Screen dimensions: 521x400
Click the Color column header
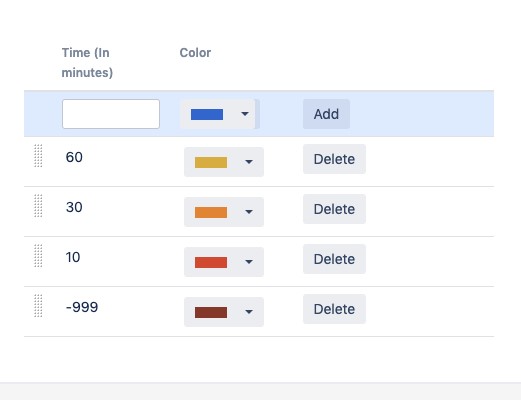tap(195, 53)
